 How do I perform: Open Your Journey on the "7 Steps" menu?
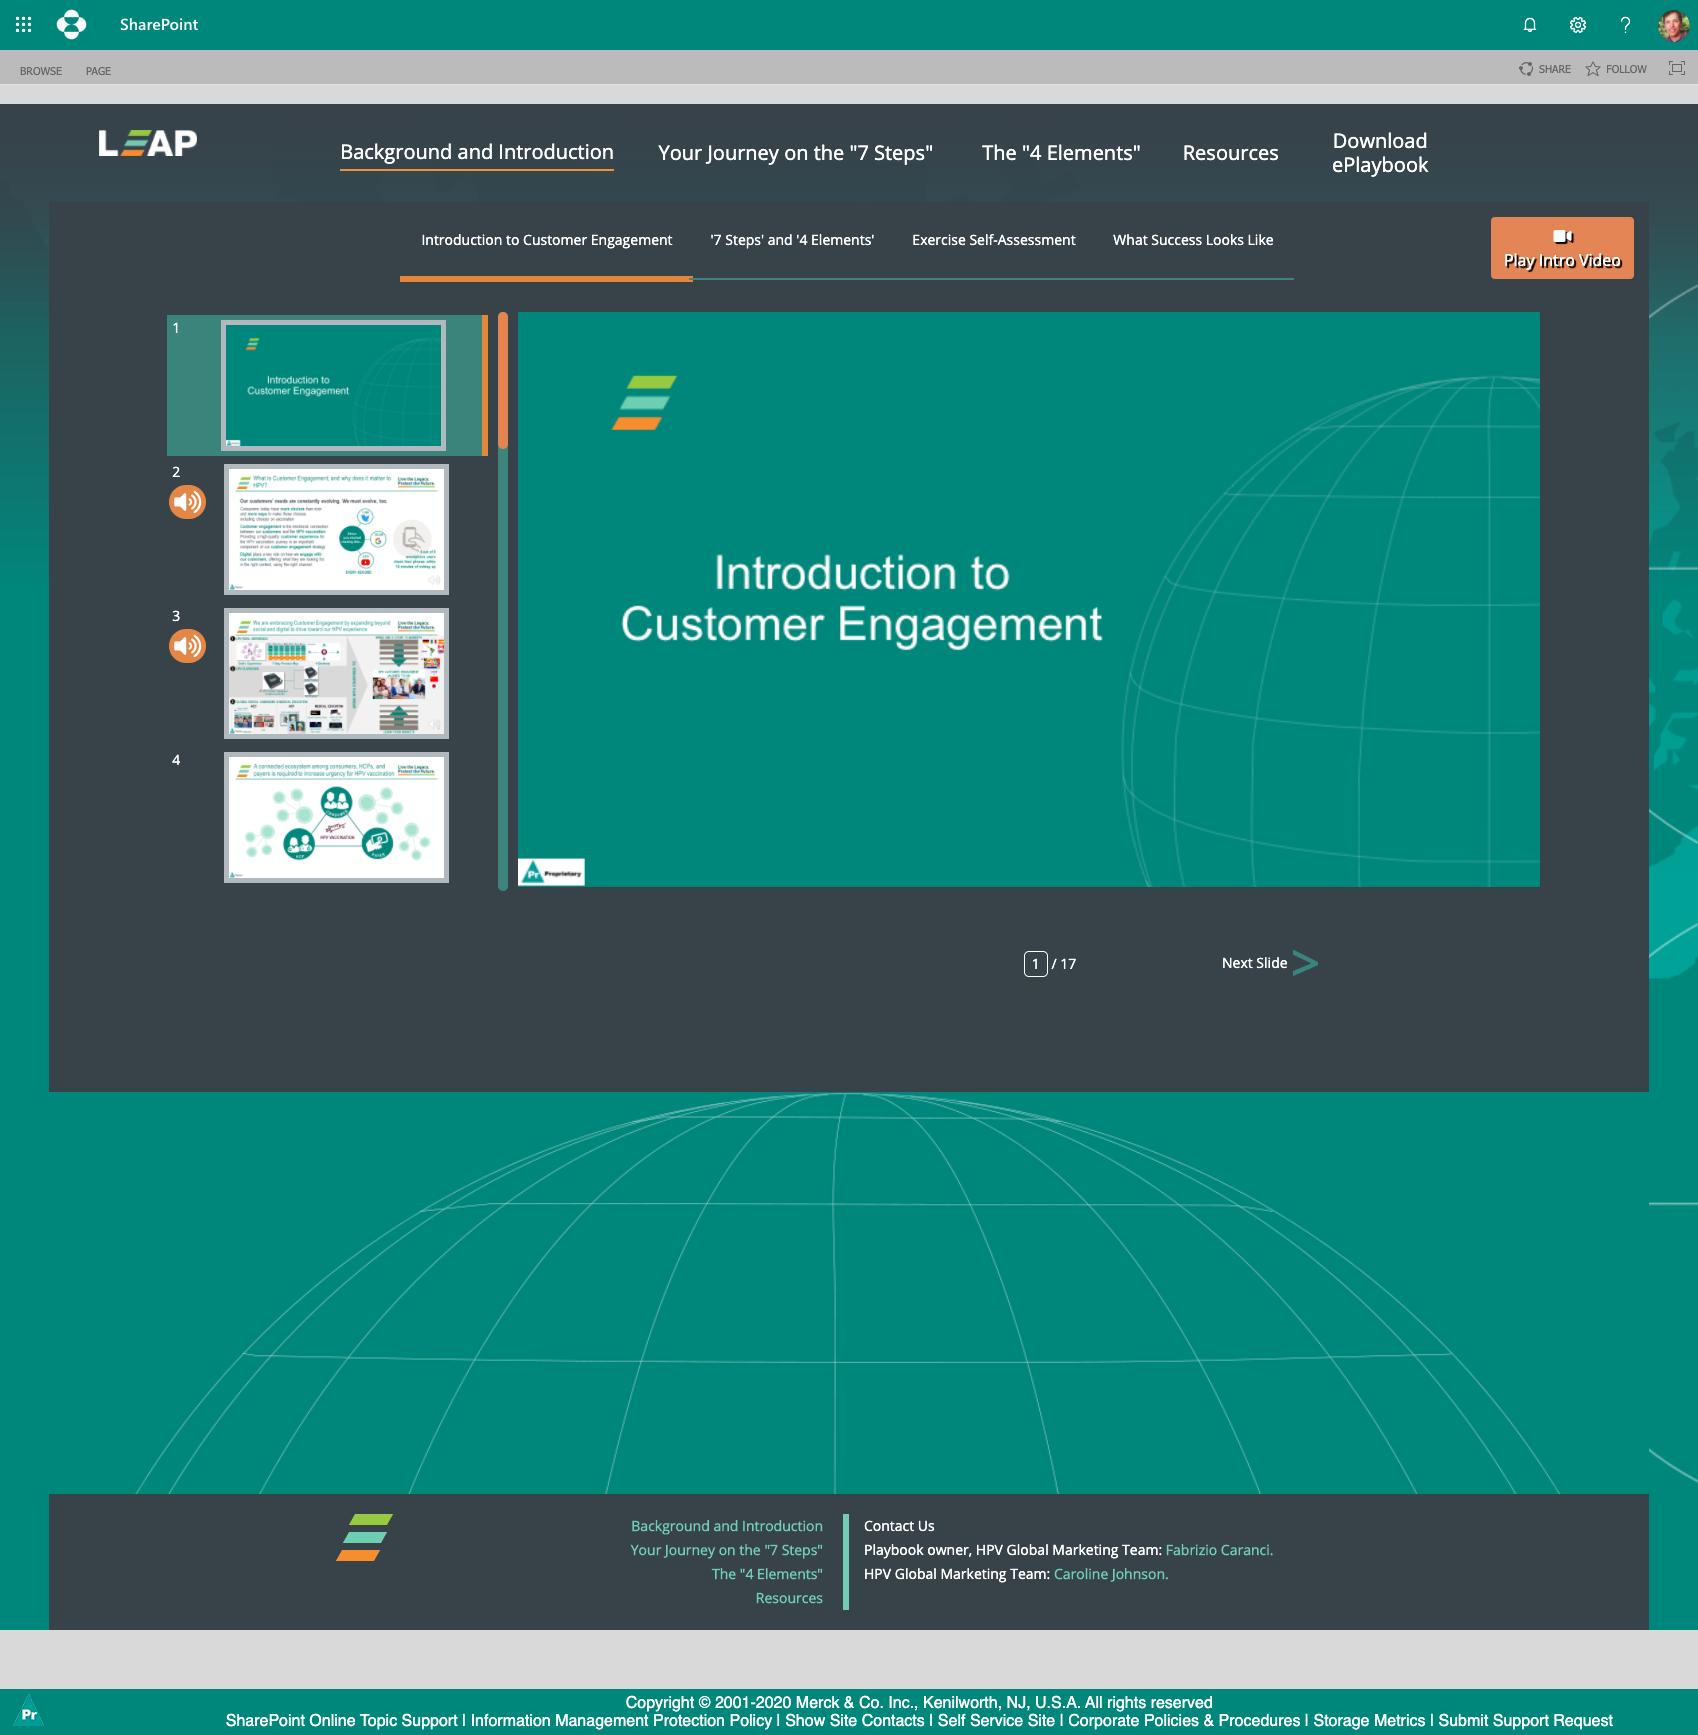795,153
